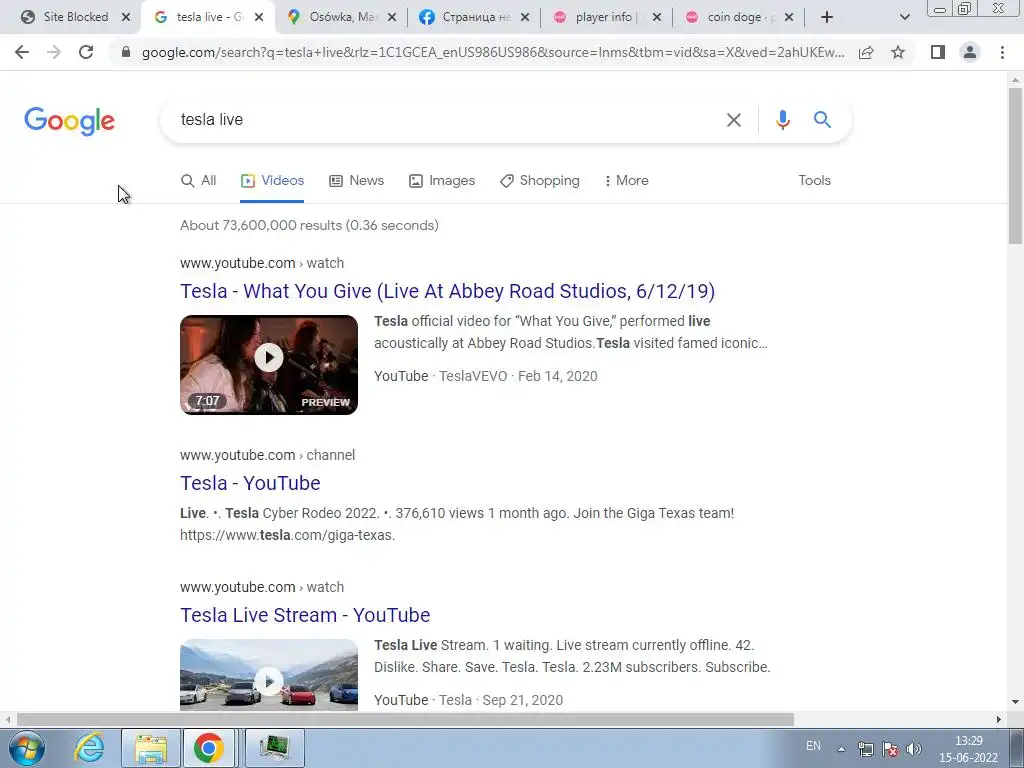Click the browser address bar URL
This screenshot has width=1024, height=768.
pos(493,53)
